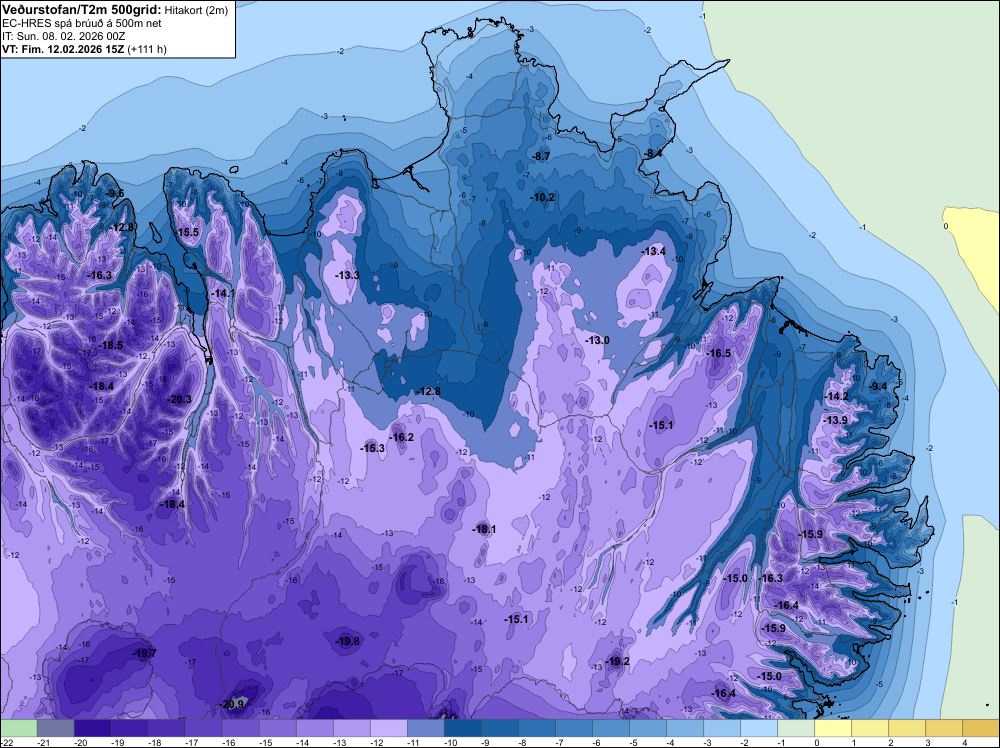
Task: Select the 0 legend color swatch
Action: pos(832,728)
